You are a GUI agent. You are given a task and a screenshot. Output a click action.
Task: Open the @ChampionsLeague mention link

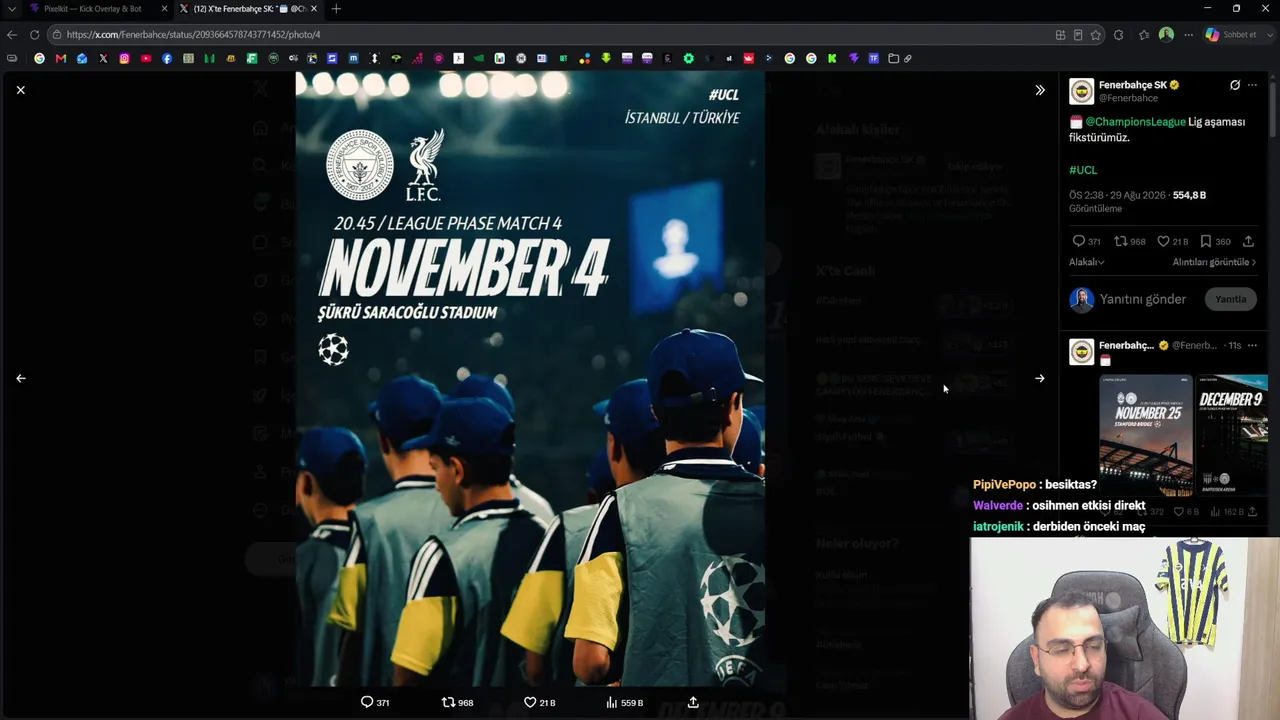coord(1135,122)
